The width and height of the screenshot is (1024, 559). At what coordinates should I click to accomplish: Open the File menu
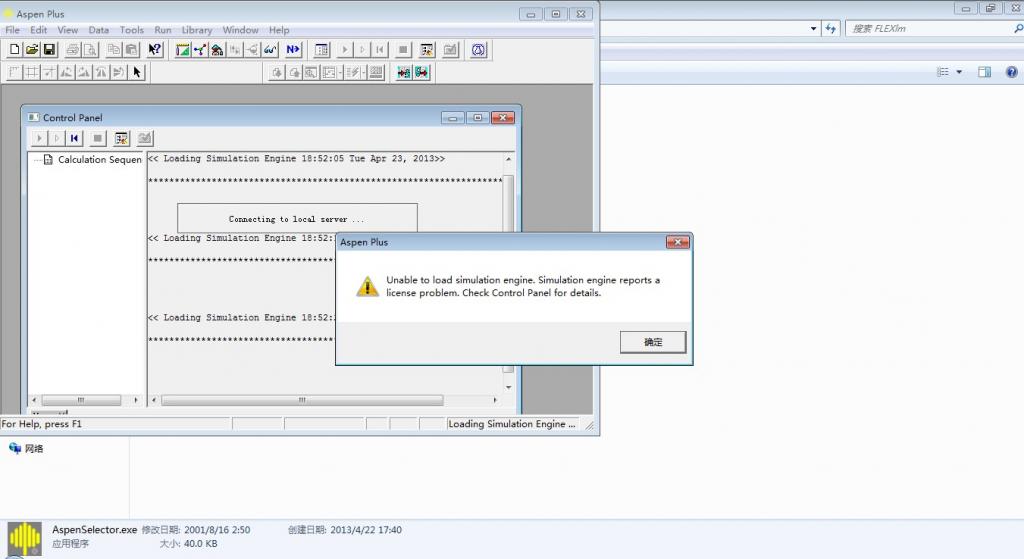12,30
